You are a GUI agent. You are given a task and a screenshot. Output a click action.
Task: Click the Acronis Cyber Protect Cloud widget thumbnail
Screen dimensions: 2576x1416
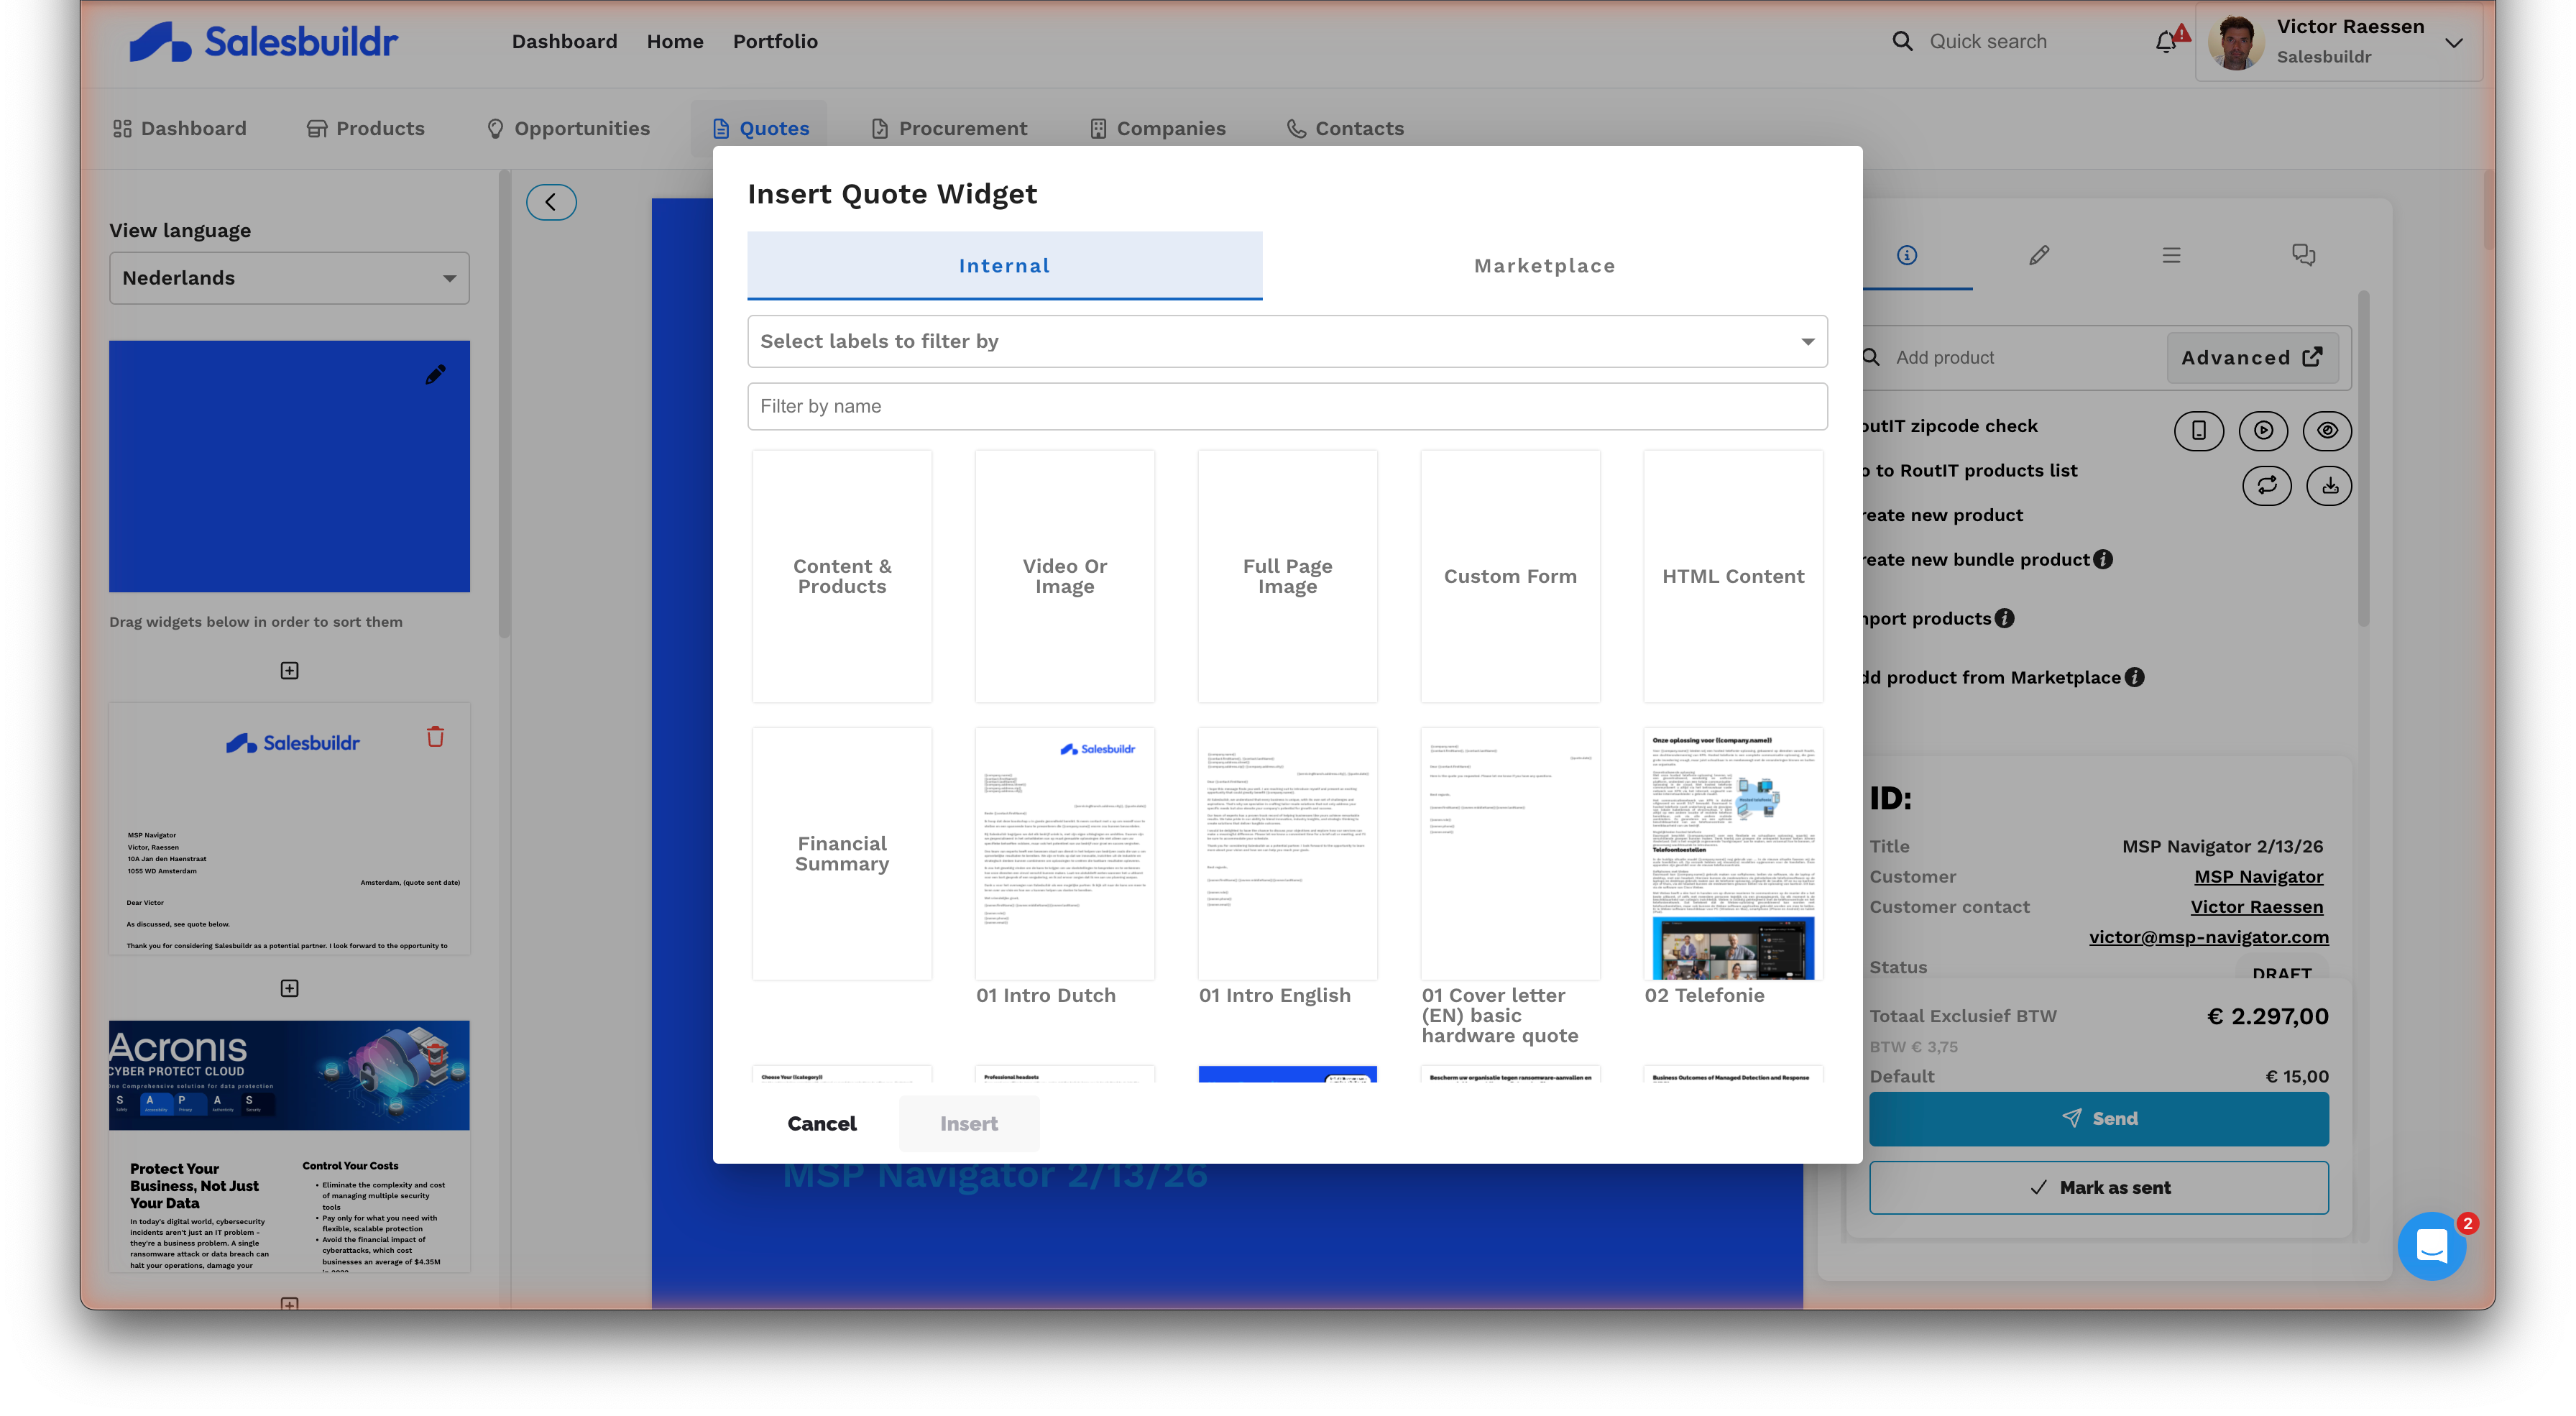coord(289,1146)
